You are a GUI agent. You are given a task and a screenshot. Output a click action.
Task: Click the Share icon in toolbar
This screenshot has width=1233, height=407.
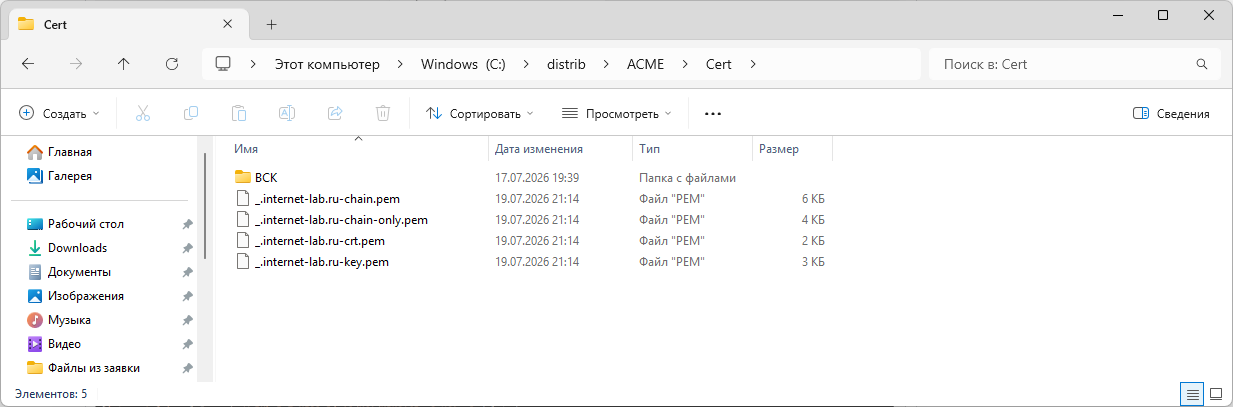(x=335, y=113)
